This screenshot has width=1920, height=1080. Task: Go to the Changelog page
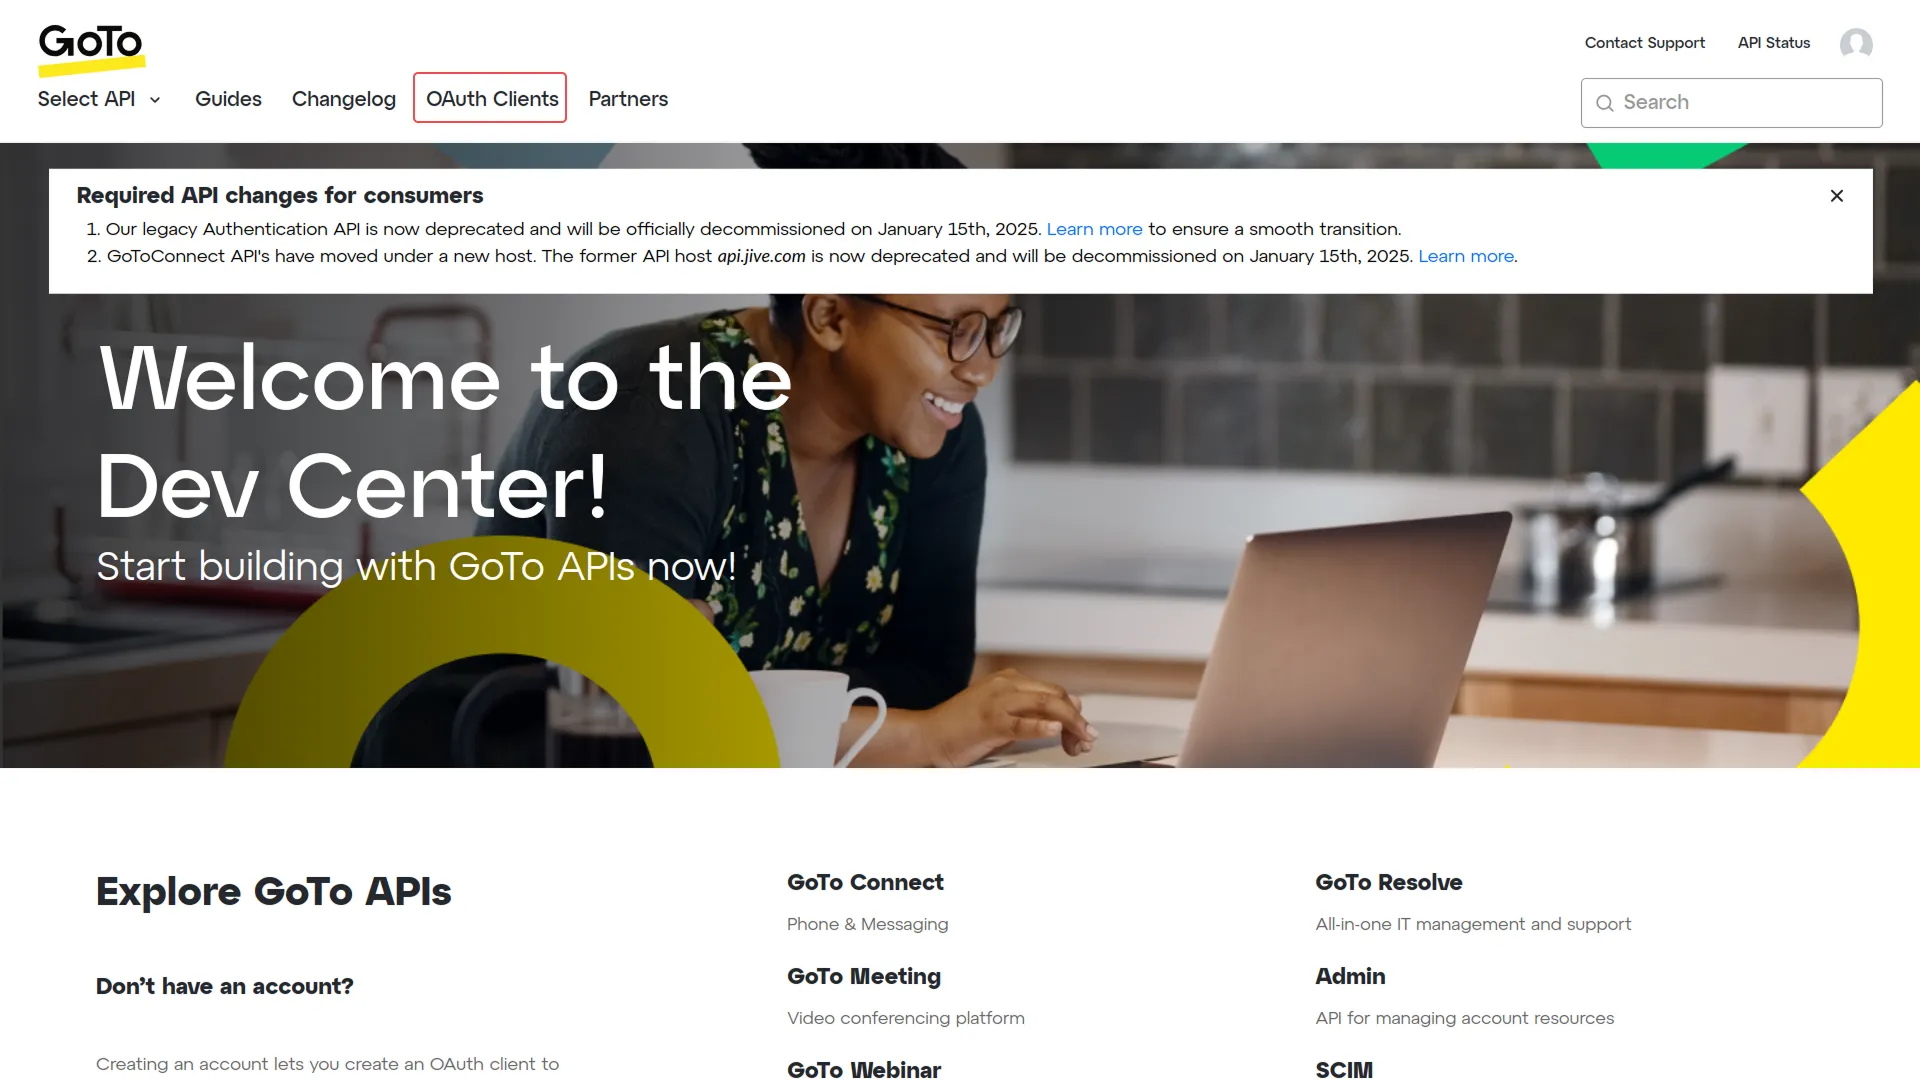(x=344, y=99)
